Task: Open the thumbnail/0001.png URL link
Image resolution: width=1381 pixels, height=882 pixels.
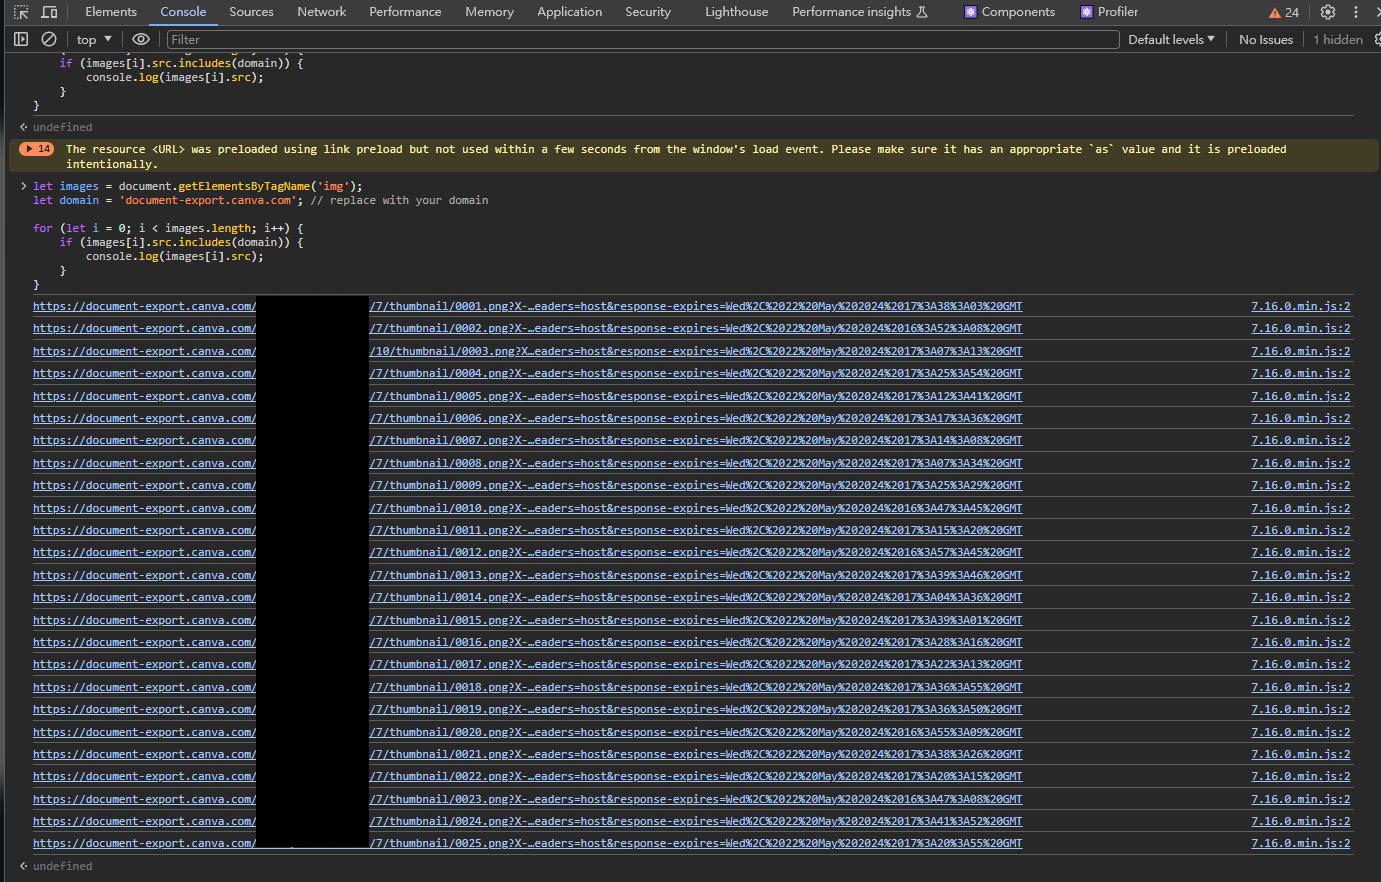Action: (x=695, y=306)
